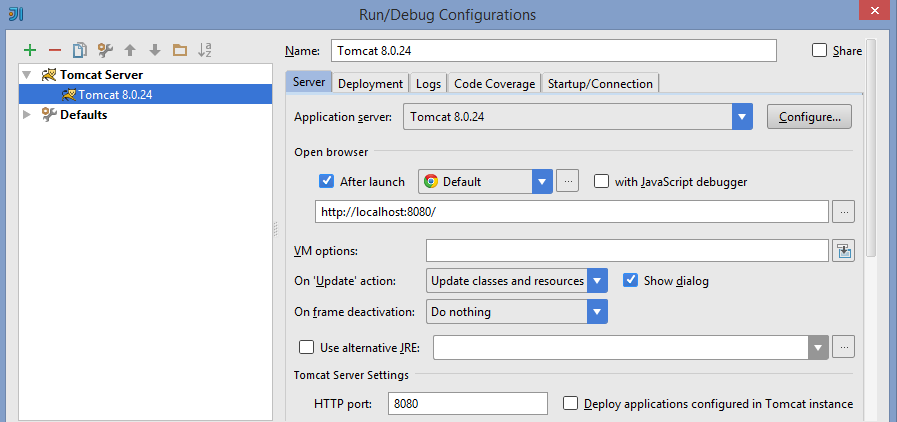Screen dimensions: 897x422
Task: Uncheck the After launch checkbox
Action: (x=326, y=182)
